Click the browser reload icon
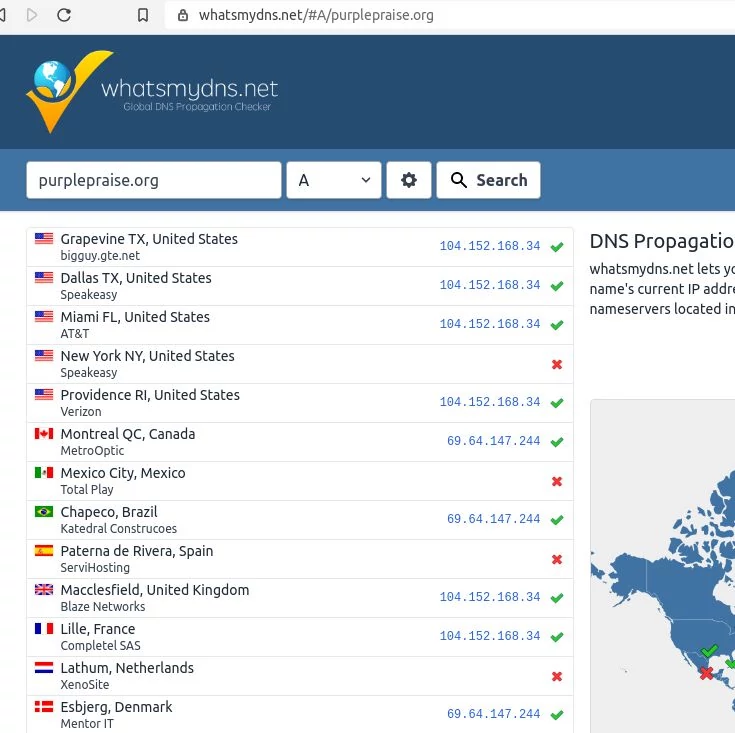The image size is (735, 733). point(64,15)
